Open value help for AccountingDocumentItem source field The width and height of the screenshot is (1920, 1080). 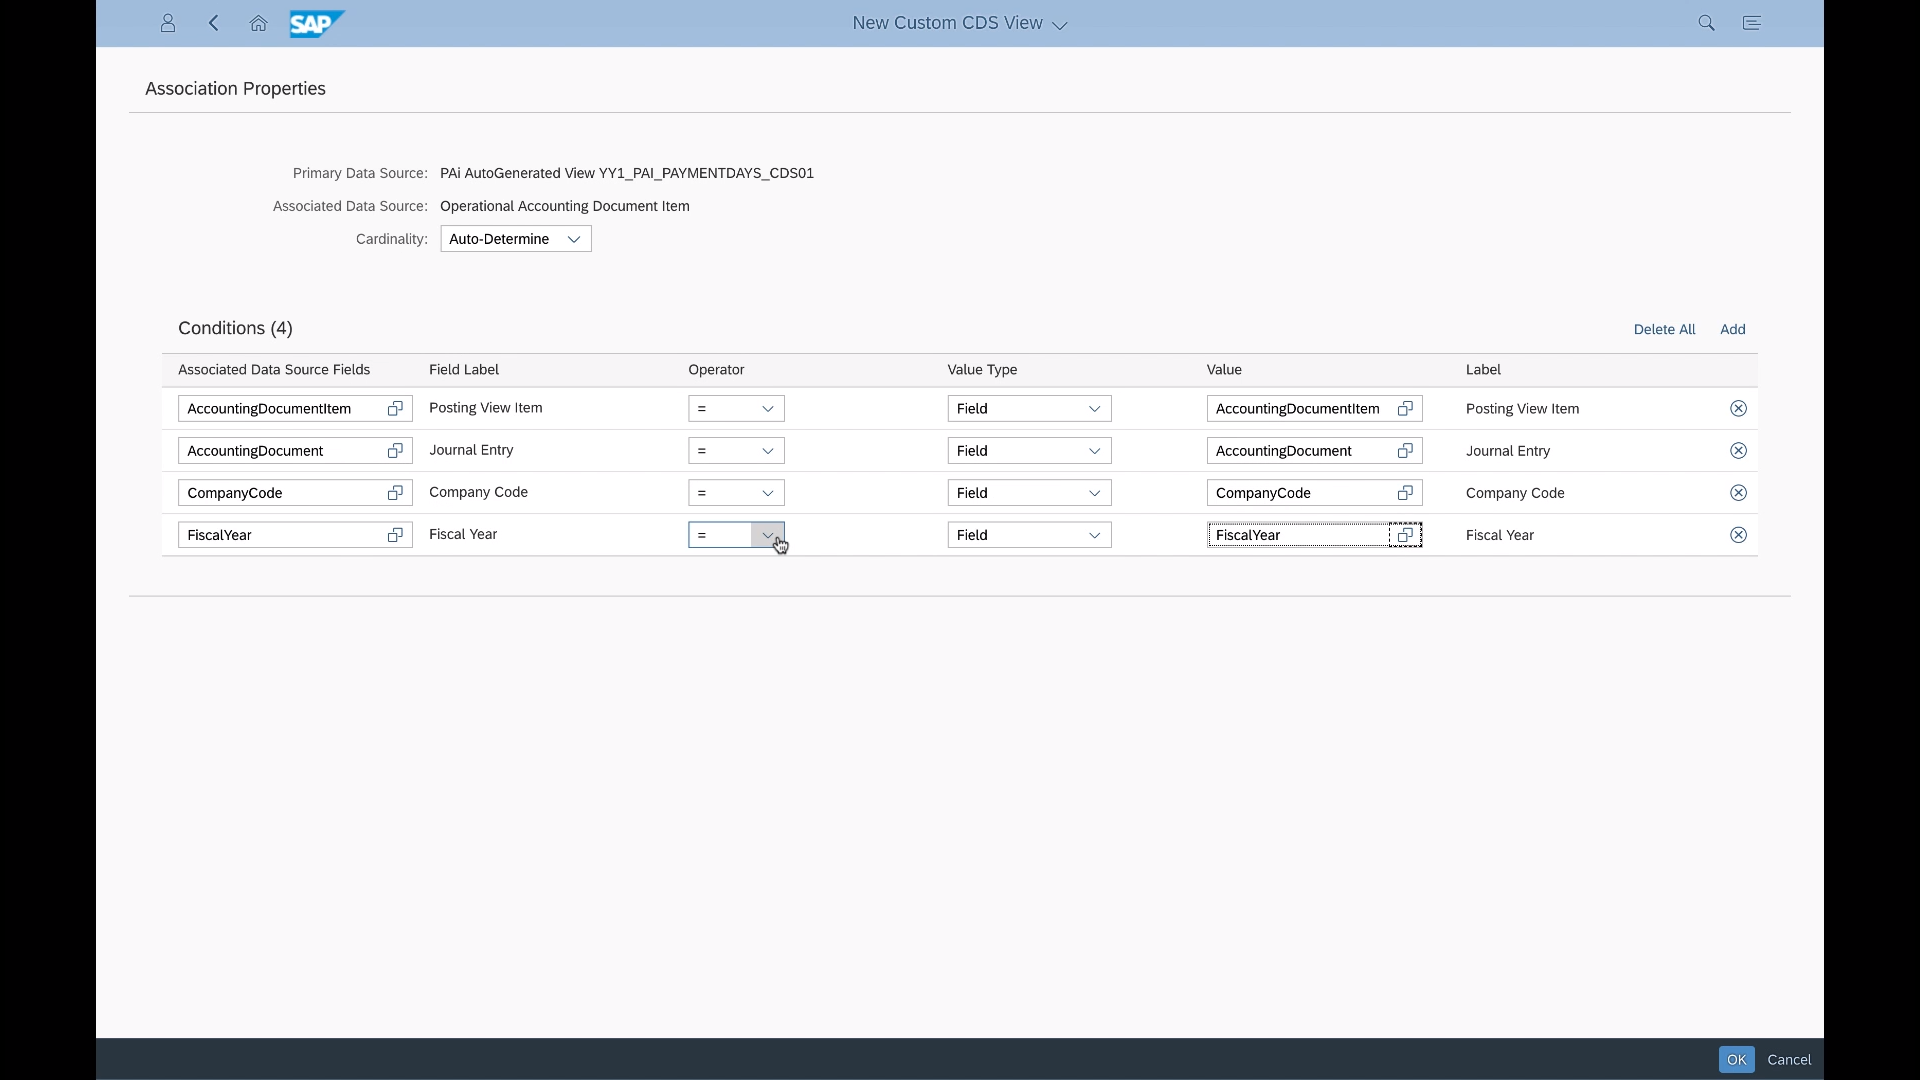click(395, 409)
